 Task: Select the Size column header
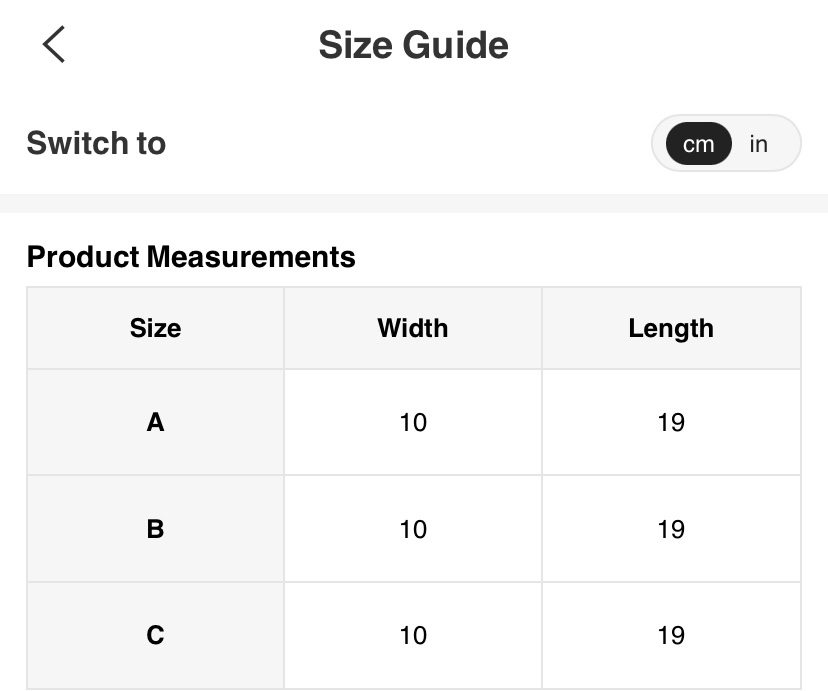(x=155, y=328)
